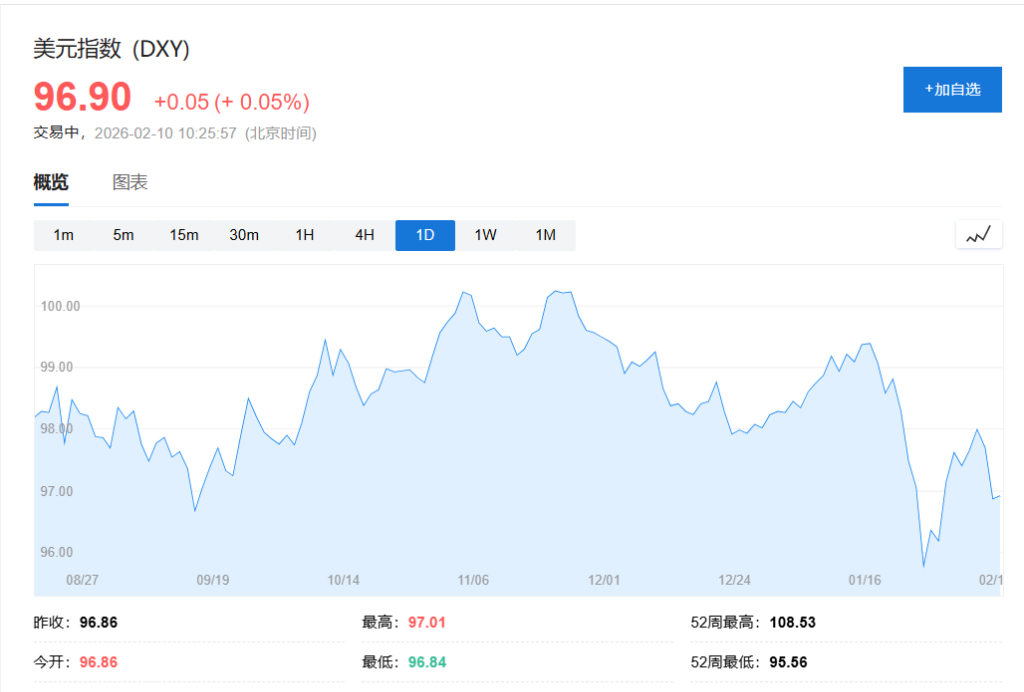This screenshot has height=692, width=1024.
Task: Select the 1H timeframe
Action: pyautogui.click(x=304, y=234)
